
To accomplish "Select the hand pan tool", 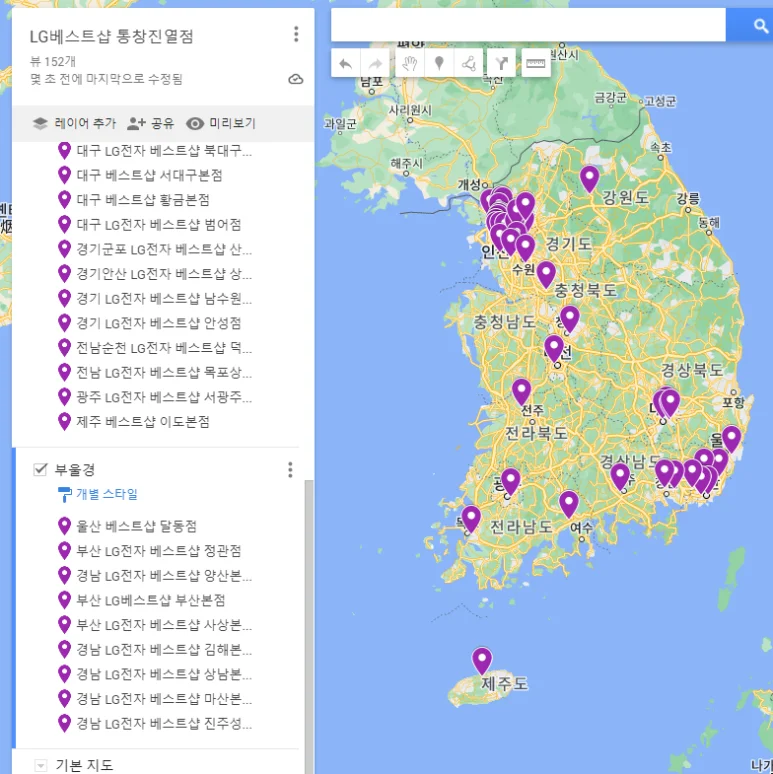I will coord(410,63).
